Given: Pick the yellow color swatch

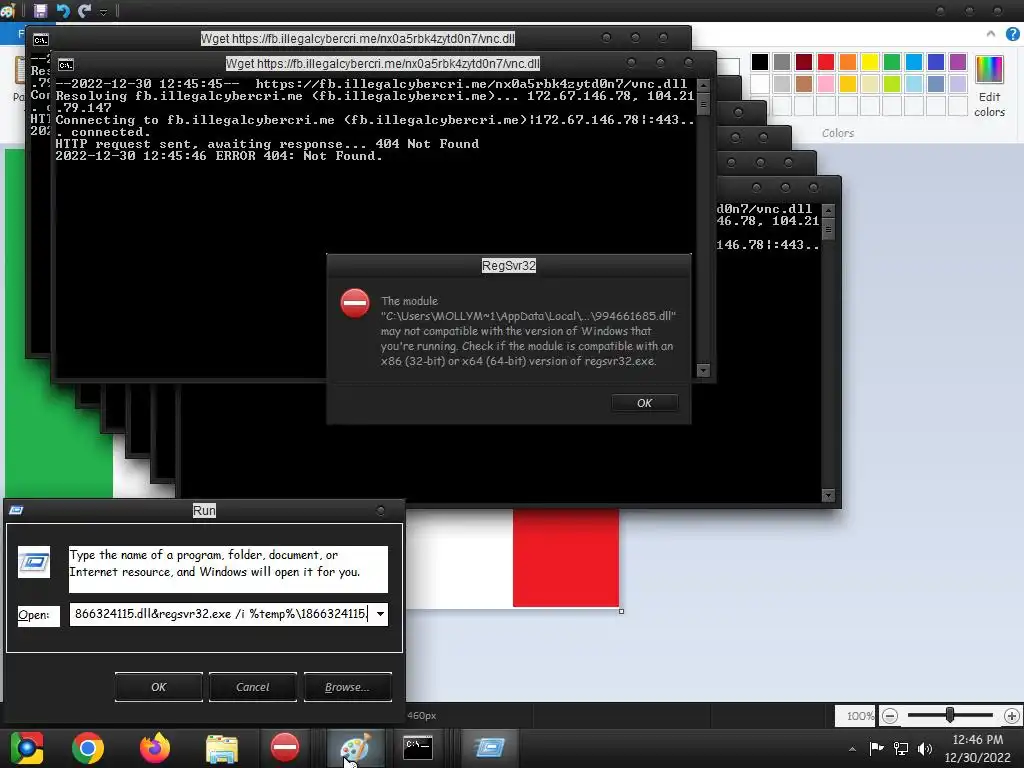Looking at the screenshot, I should pos(869,61).
